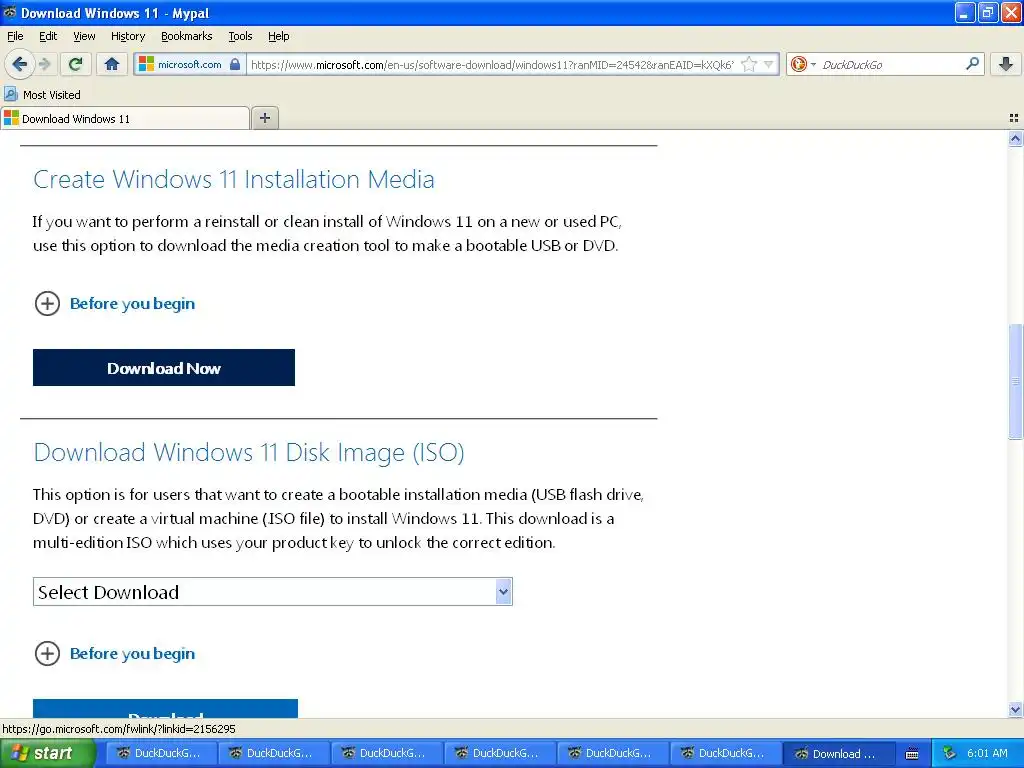
Task: Go forward with the forward arrow button
Action: (44, 64)
